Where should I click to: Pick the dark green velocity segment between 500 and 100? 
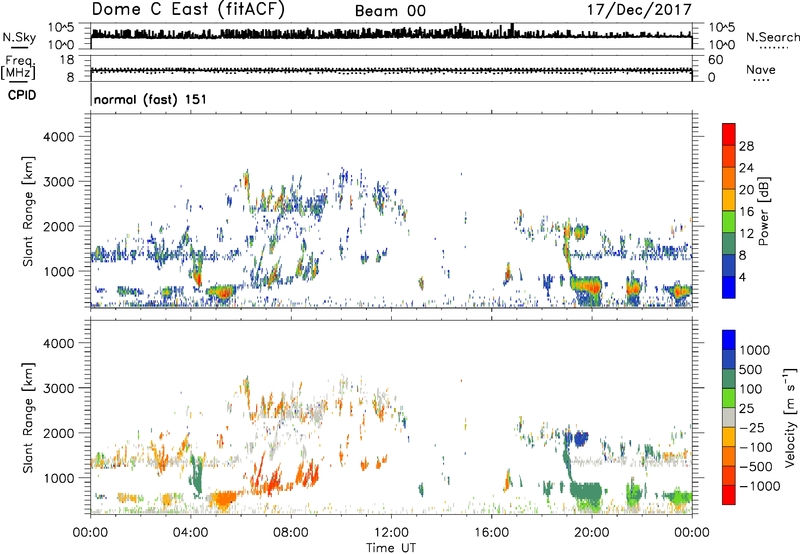click(729, 379)
